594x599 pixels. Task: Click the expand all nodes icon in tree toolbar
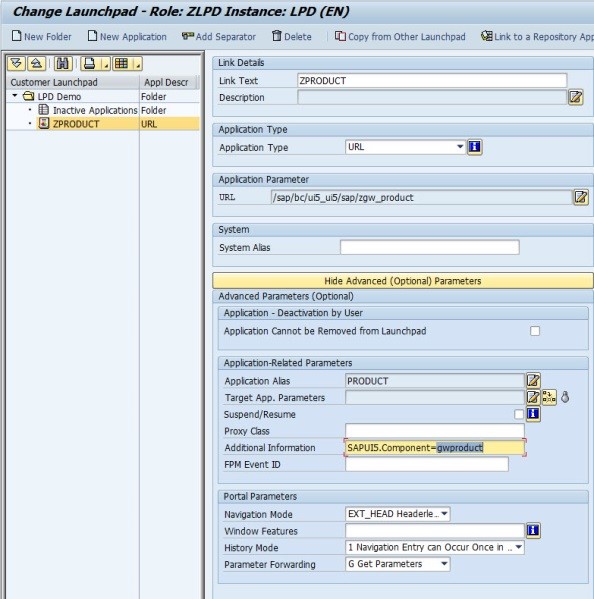(16, 63)
